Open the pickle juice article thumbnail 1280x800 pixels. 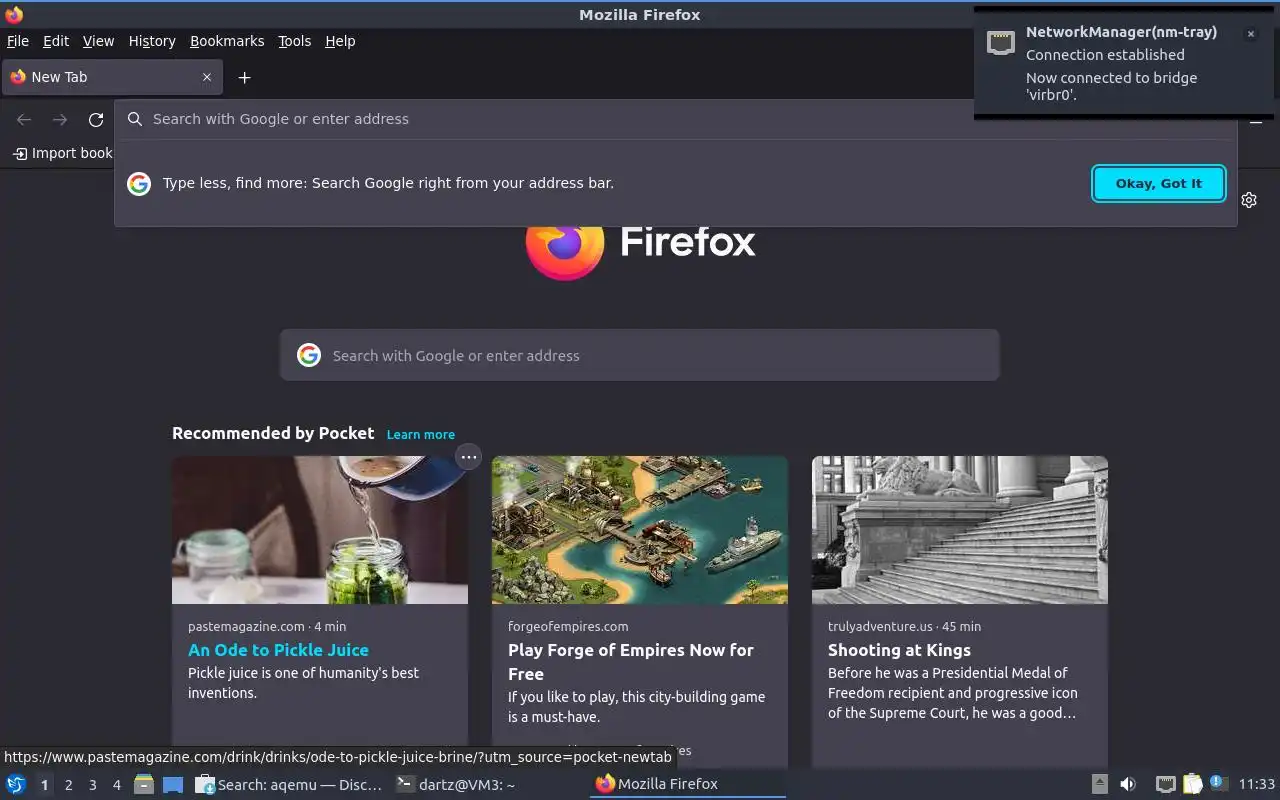(x=320, y=530)
